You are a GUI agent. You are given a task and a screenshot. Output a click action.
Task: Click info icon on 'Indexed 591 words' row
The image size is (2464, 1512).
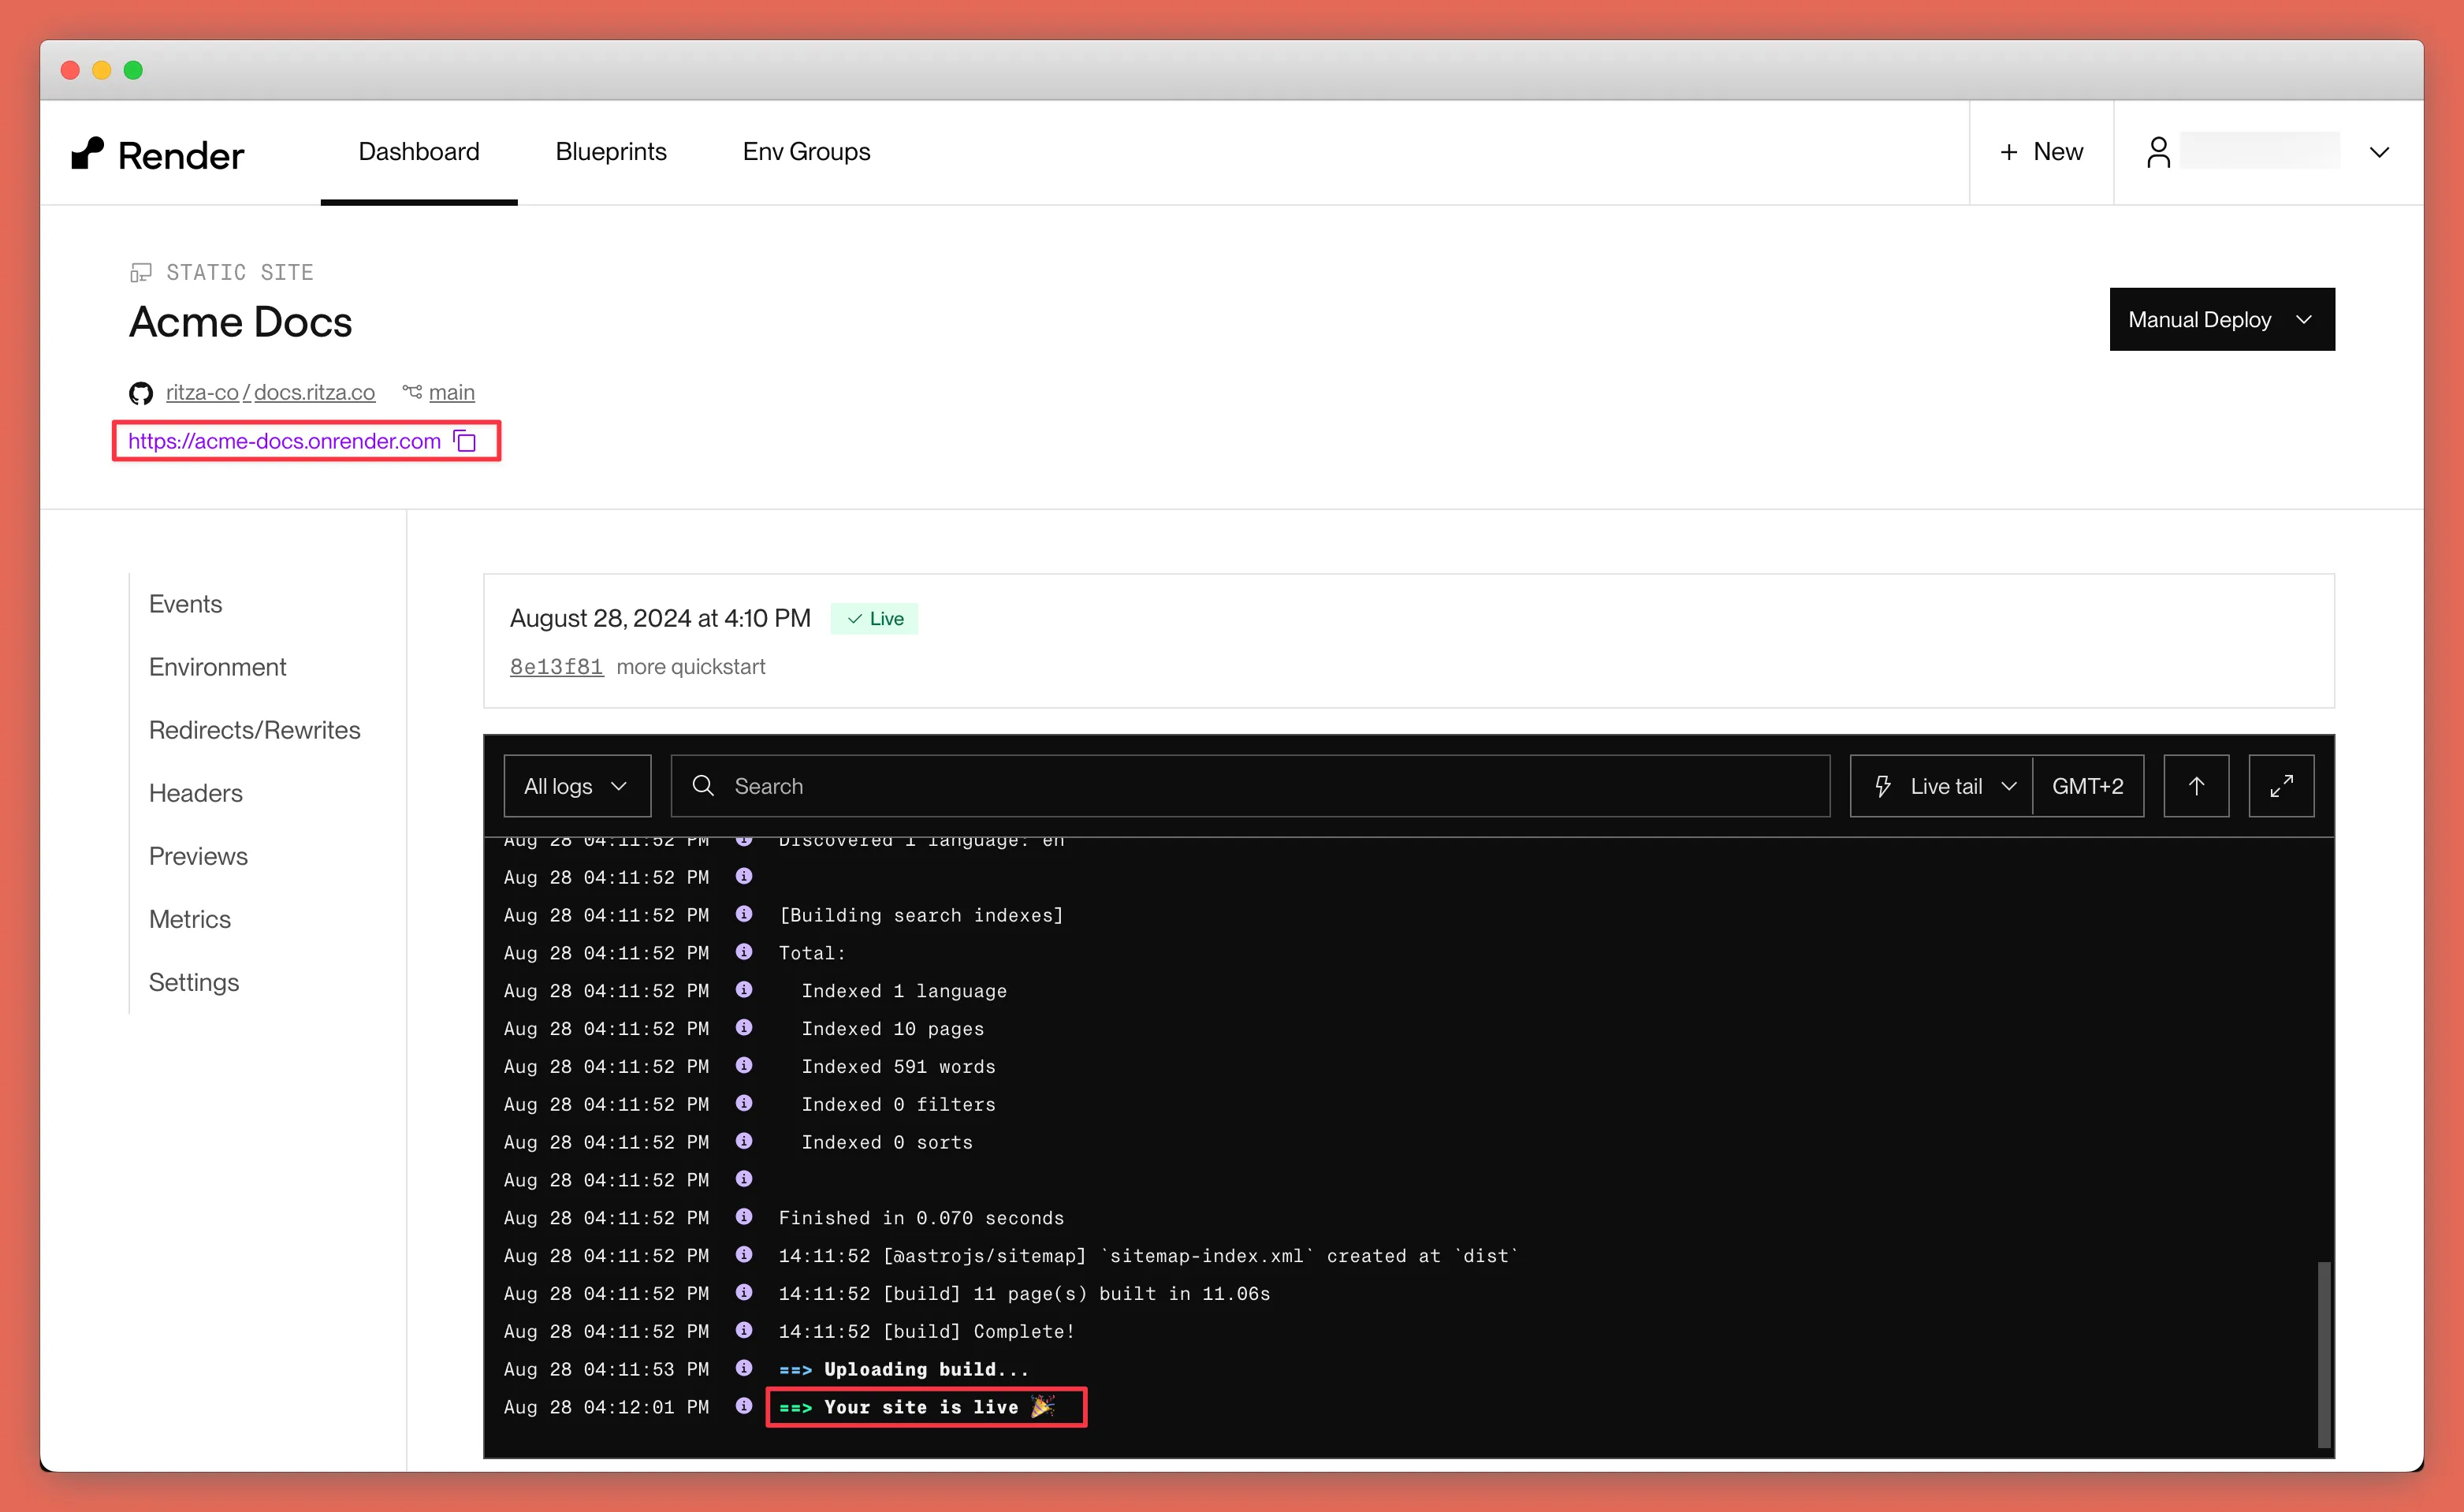pos(743,1066)
